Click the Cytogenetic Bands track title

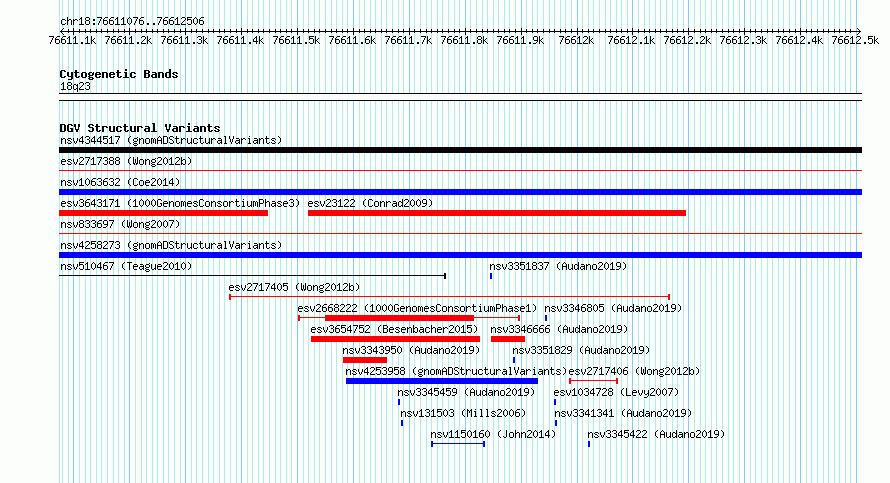tap(119, 74)
